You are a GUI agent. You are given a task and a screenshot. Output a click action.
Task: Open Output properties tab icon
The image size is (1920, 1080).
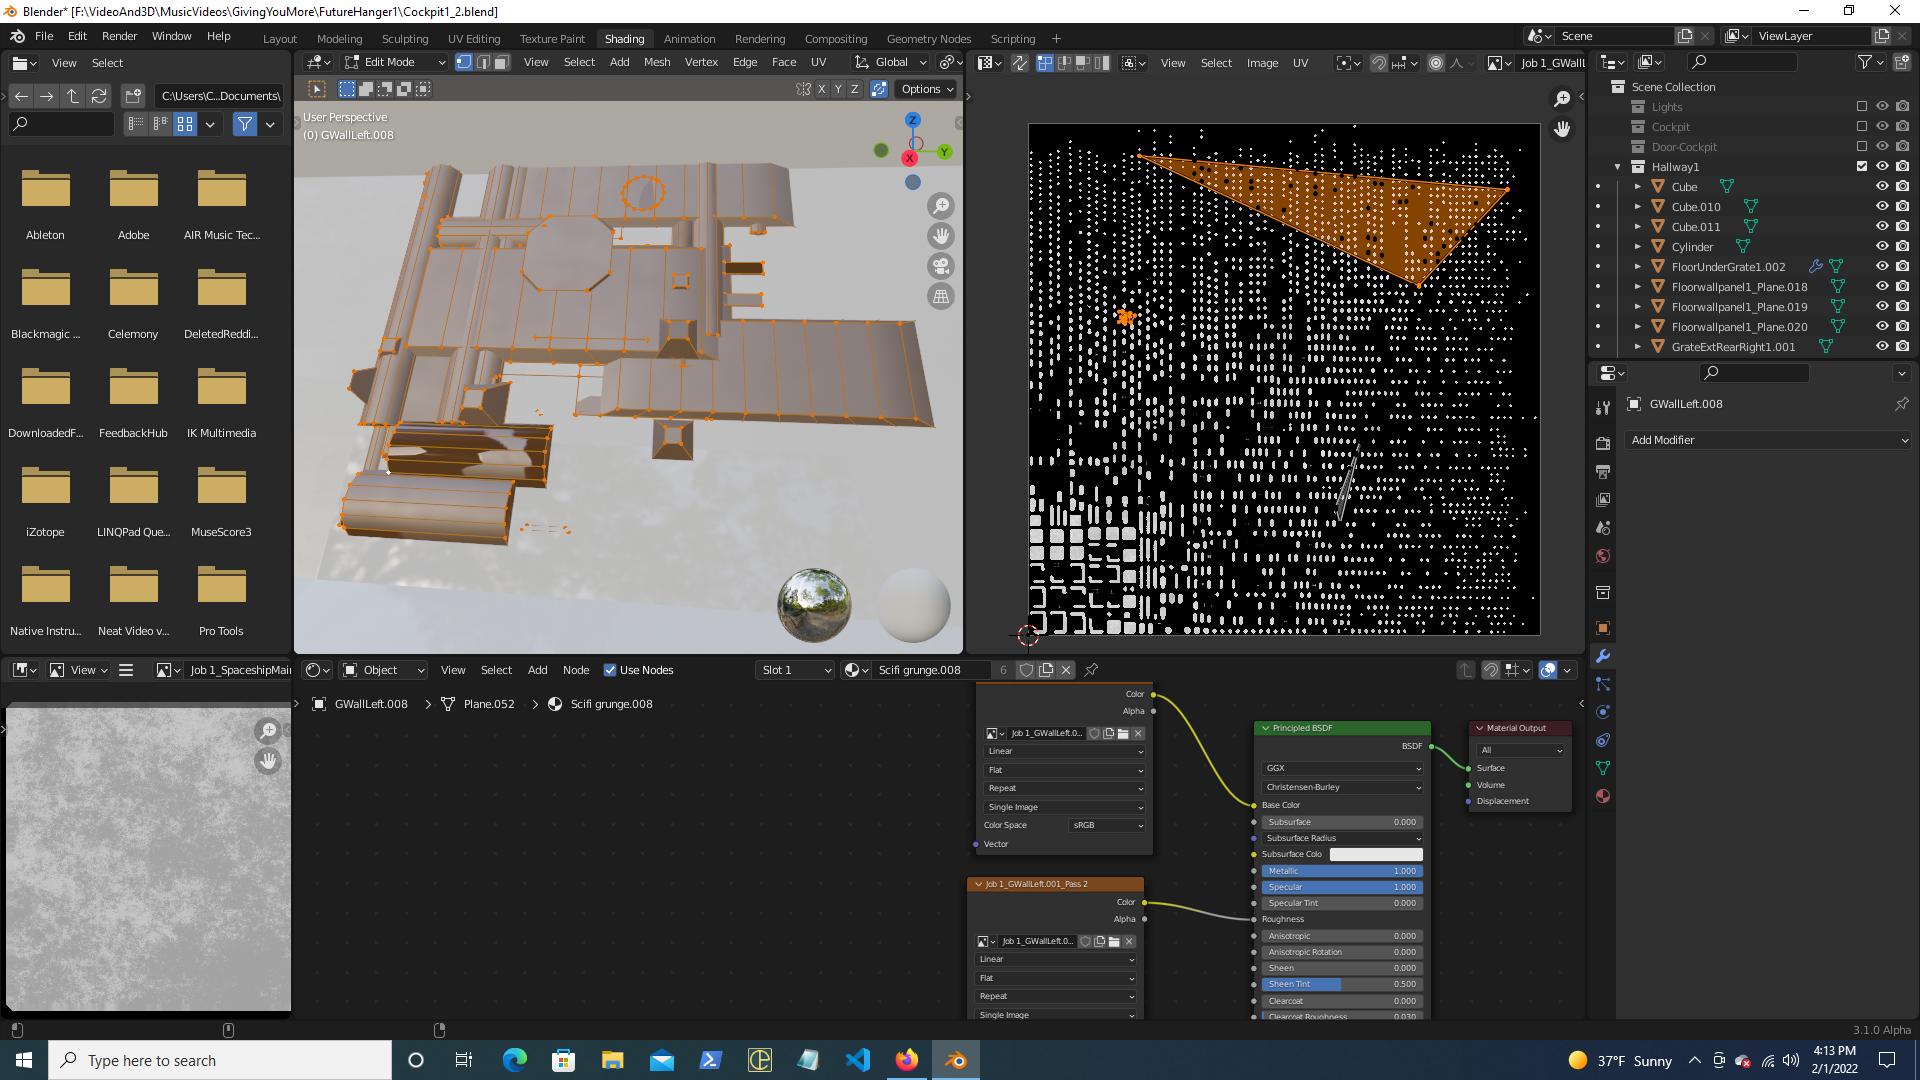[x=1603, y=471]
